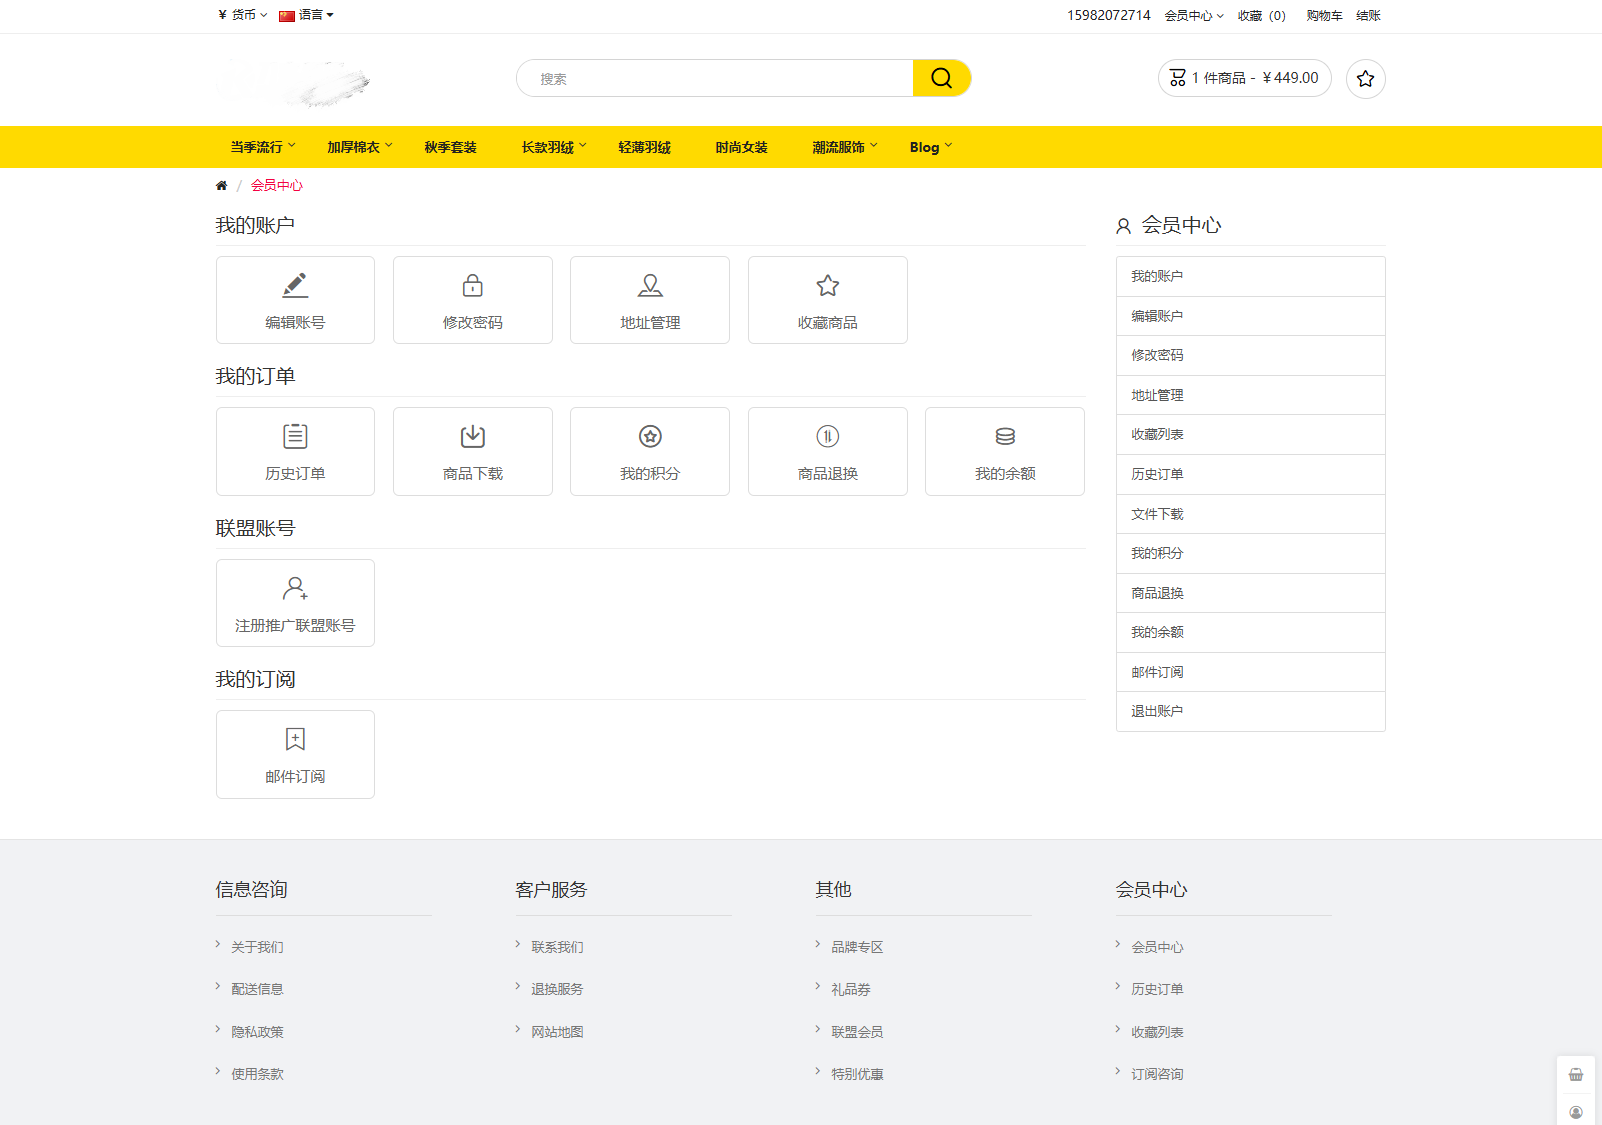Expand the 语言 language dropdown
This screenshot has height=1125, width=1602.
307,15
